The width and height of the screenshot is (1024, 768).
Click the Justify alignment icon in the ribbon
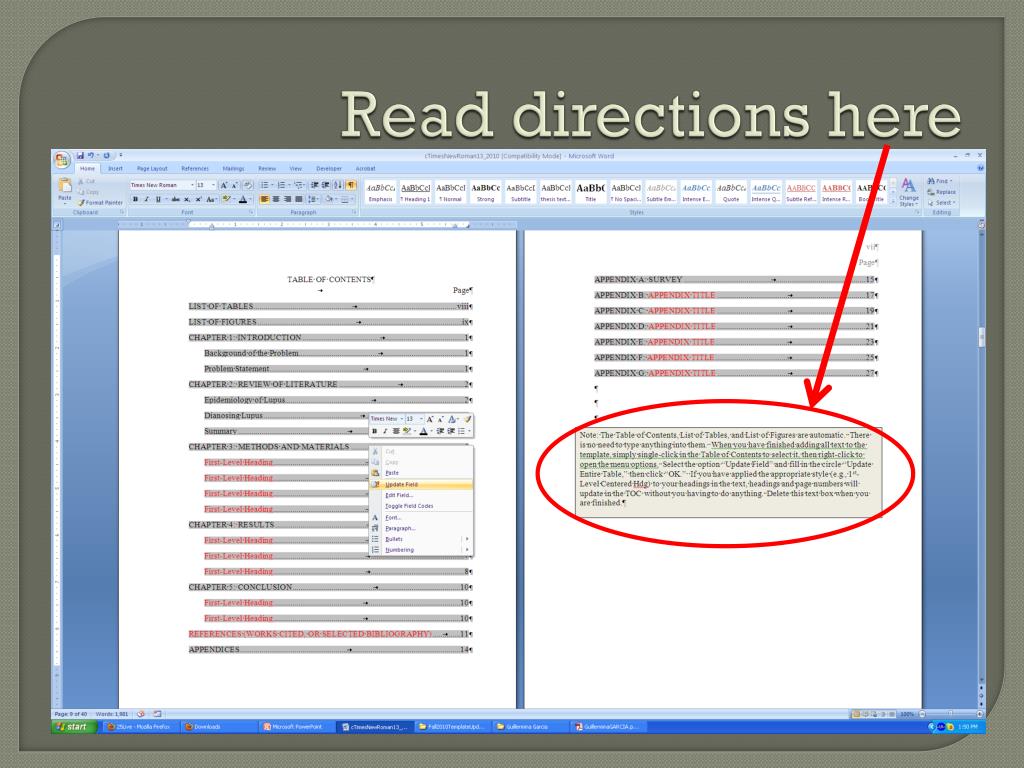[299, 199]
